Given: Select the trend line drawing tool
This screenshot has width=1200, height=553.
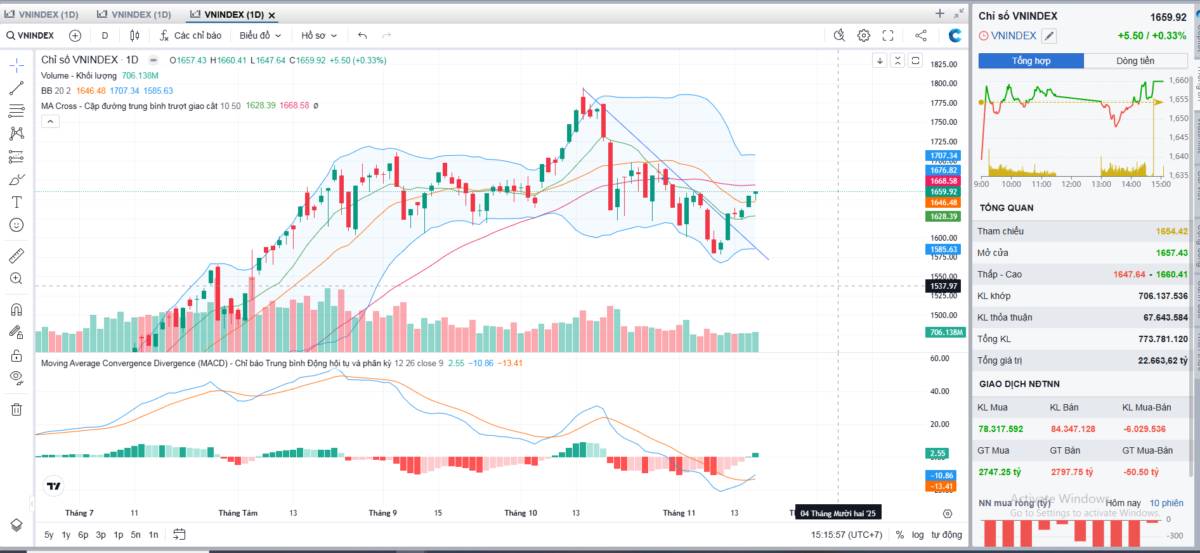Looking at the screenshot, I should (16, 88).
